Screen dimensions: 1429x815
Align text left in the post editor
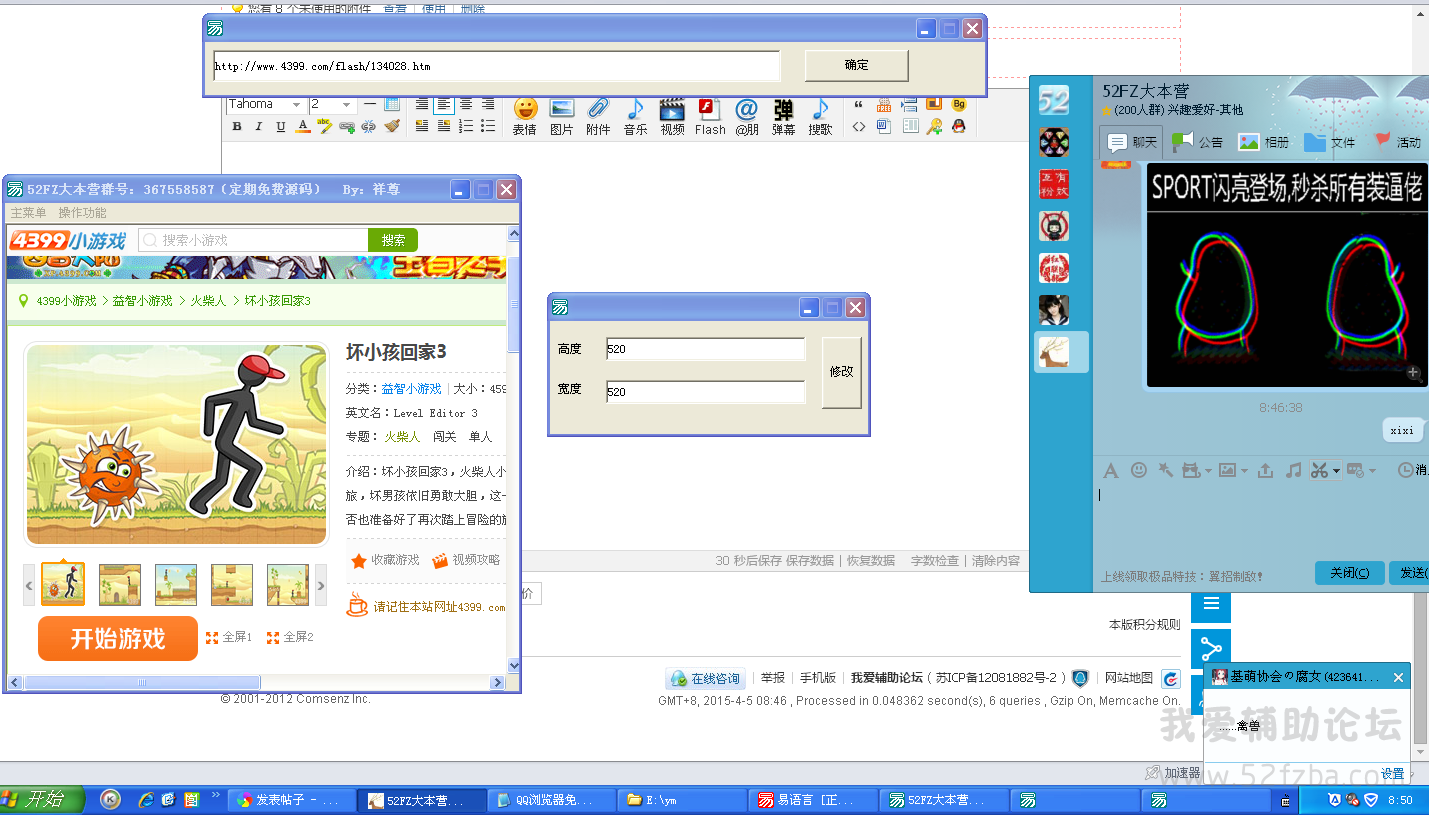443,104
